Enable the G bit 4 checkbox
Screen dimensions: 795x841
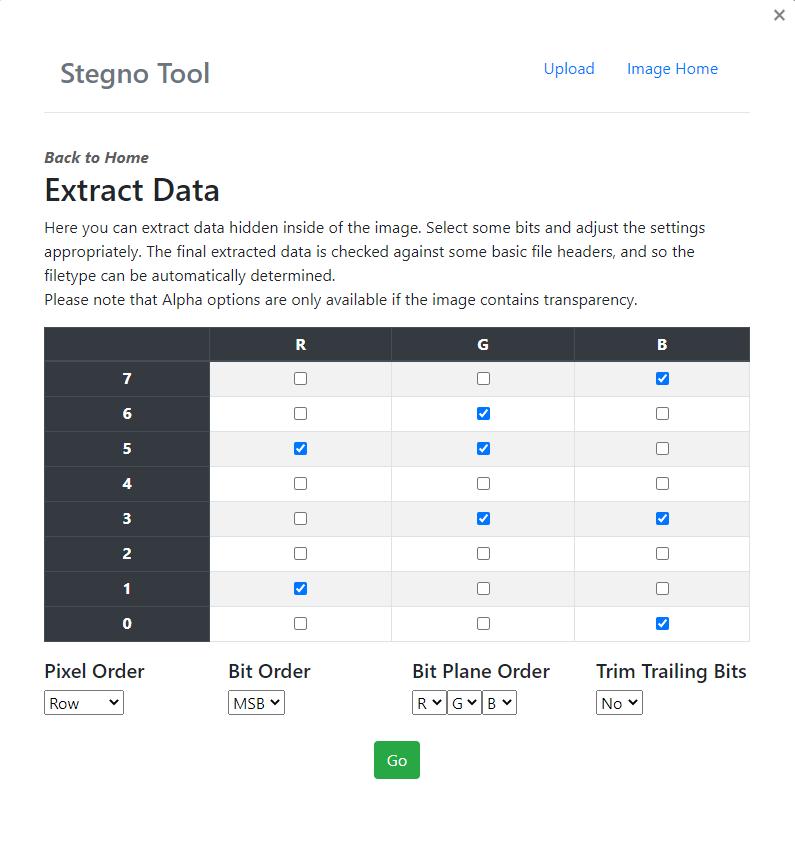(483, 484)
